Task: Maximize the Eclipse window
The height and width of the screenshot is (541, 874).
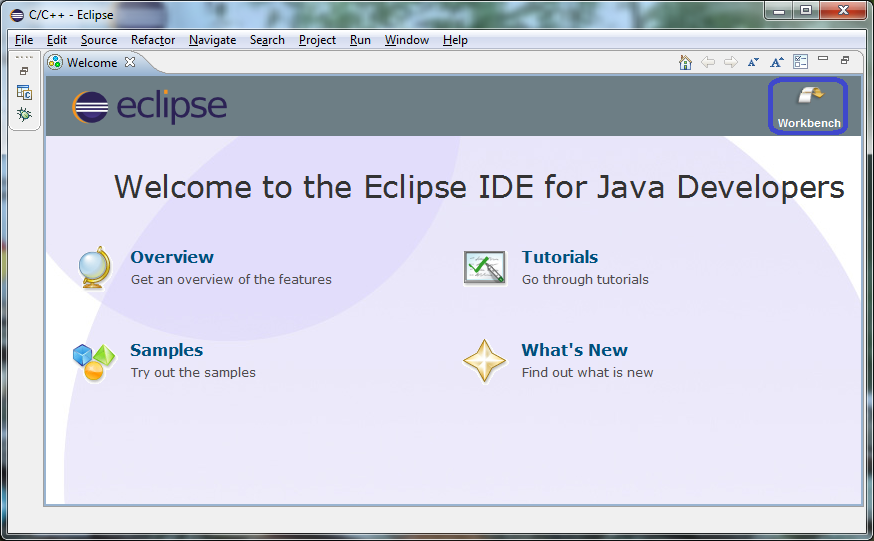Action: pos(806,11)
